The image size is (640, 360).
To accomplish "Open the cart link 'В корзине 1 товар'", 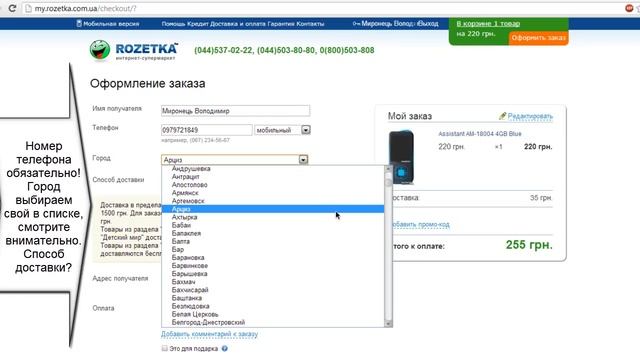I will (x=488, y=24).
